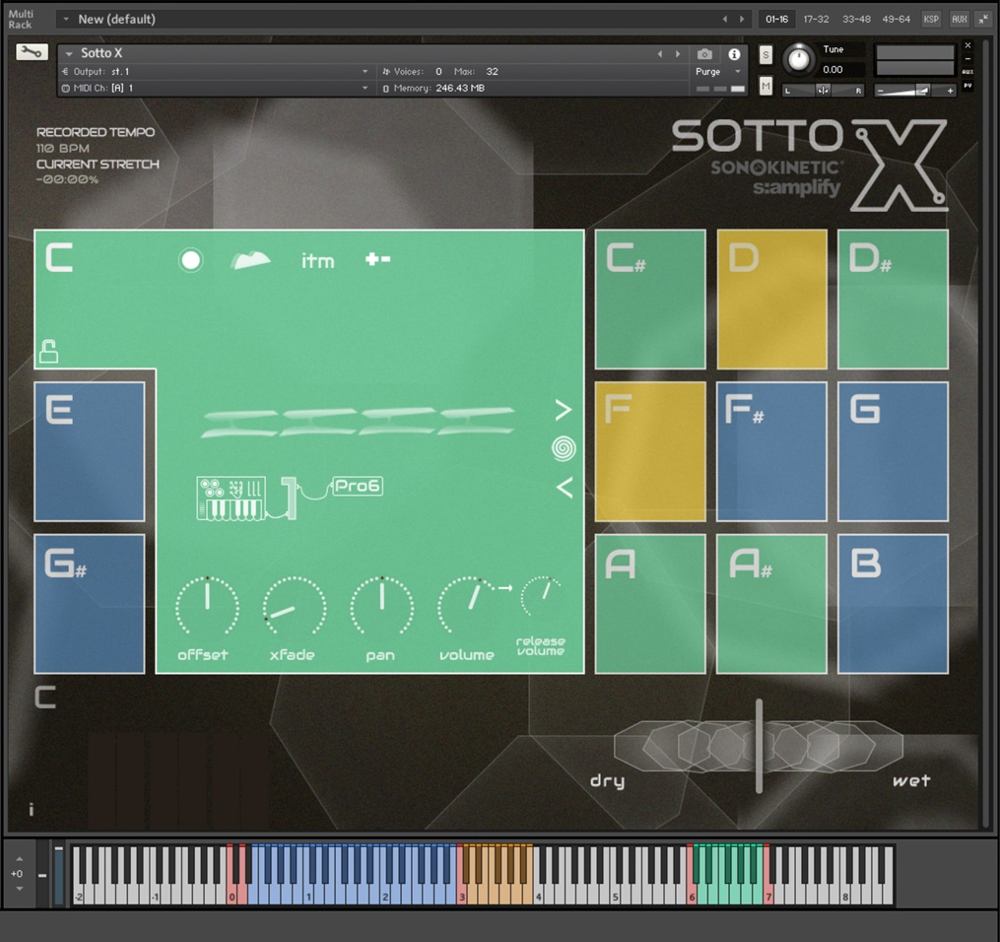
Task: Click the instrument pan slider L-R
Action: click(823, 91)
